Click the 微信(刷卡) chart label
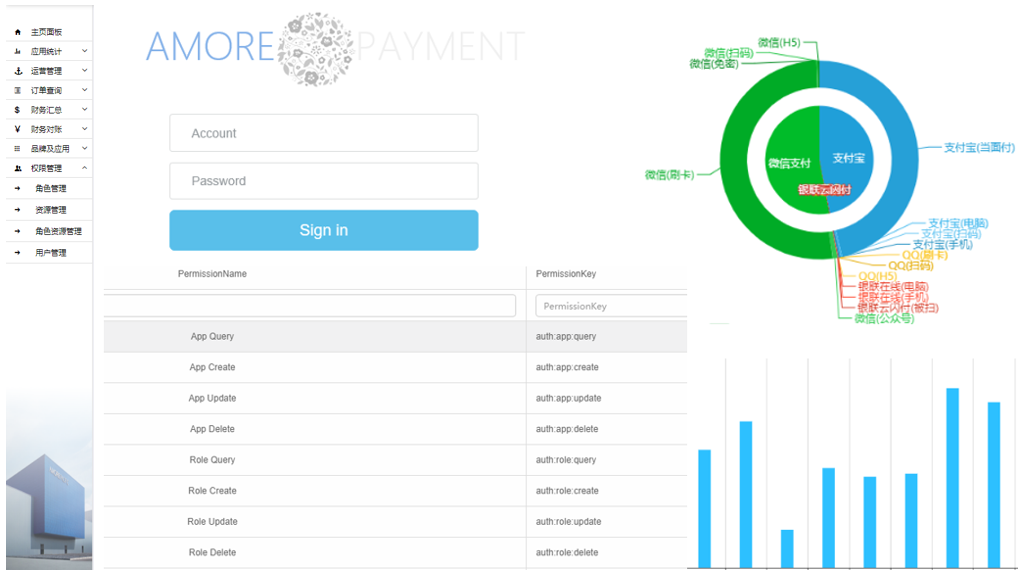 coord(669,175)
